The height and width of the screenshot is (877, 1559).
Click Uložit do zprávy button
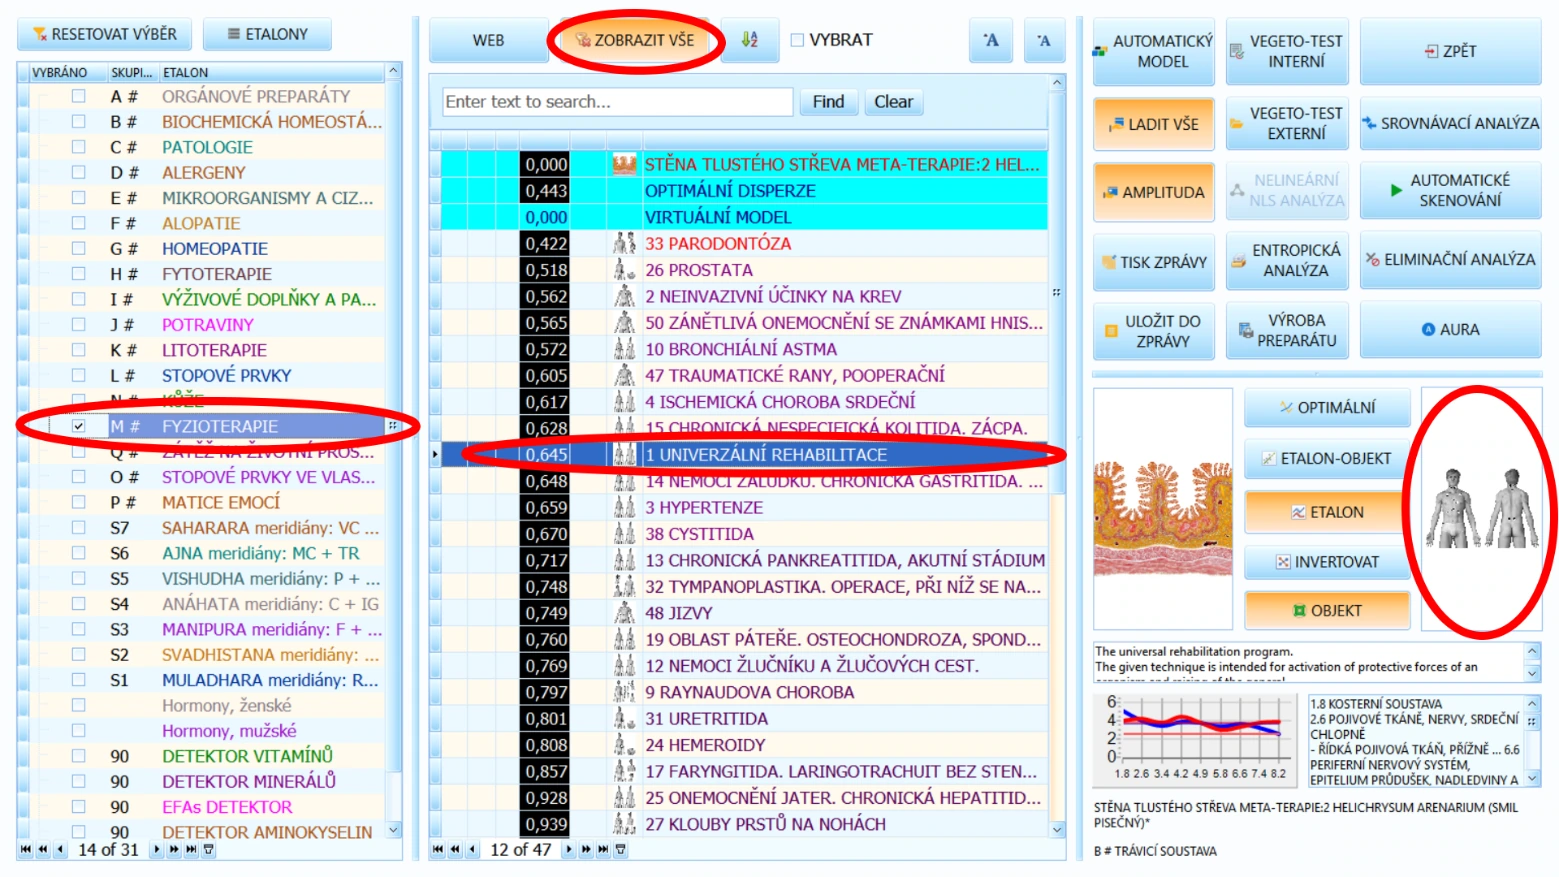(1153, 331)
